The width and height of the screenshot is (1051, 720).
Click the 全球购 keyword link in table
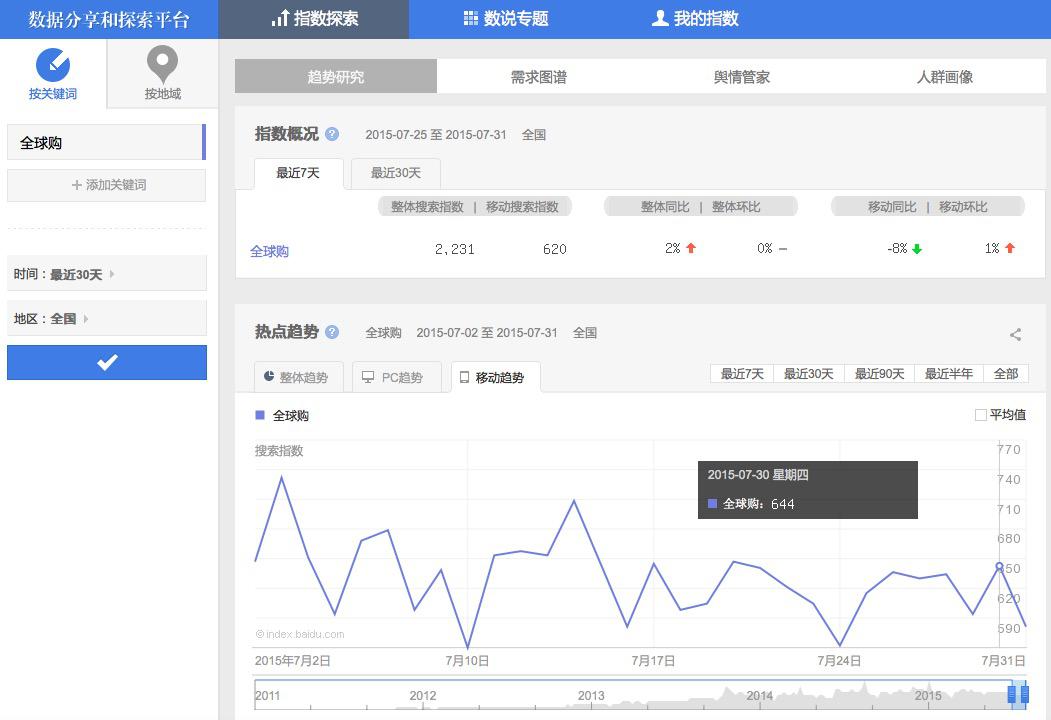[x=269, y=251]
